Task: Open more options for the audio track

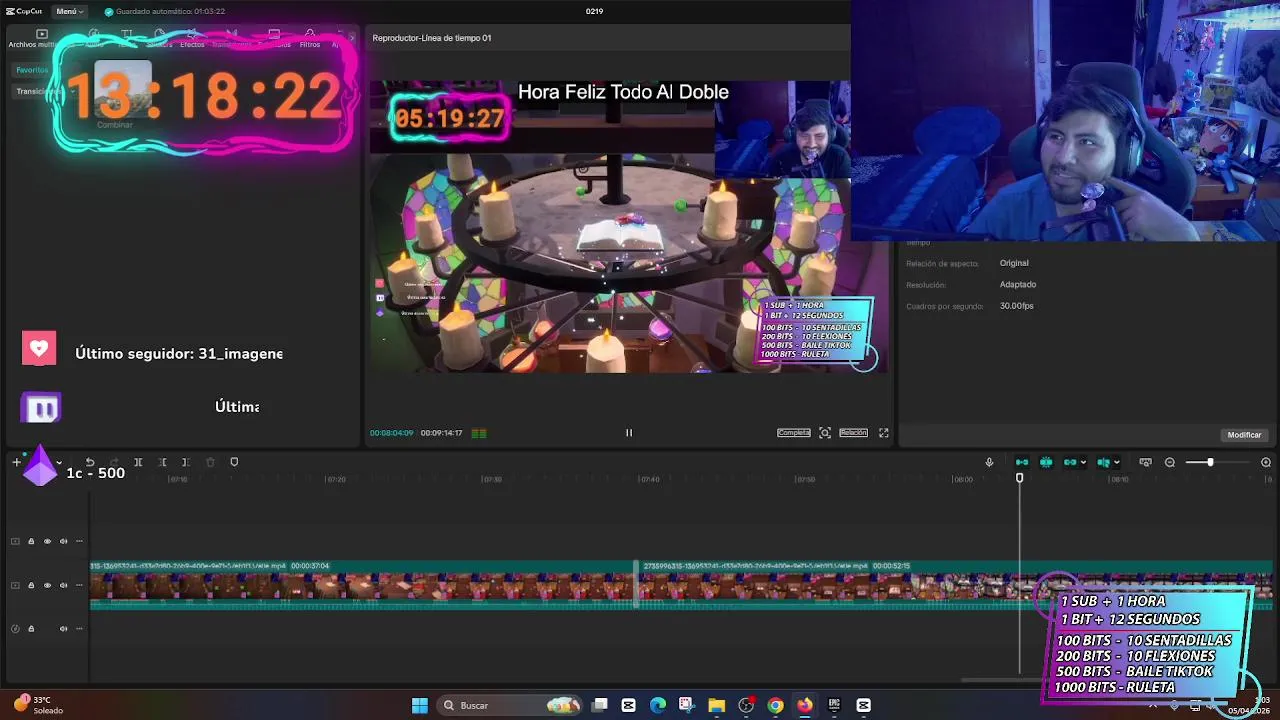Action: [x=79, y=629]
